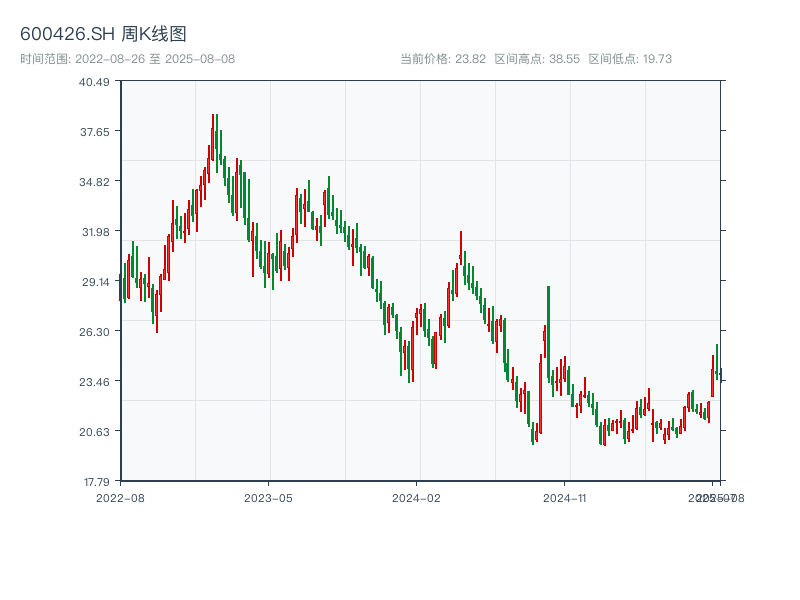Click the y-axis label 34.82
This screenshot has height=600, width=800.
click(94, 182)
